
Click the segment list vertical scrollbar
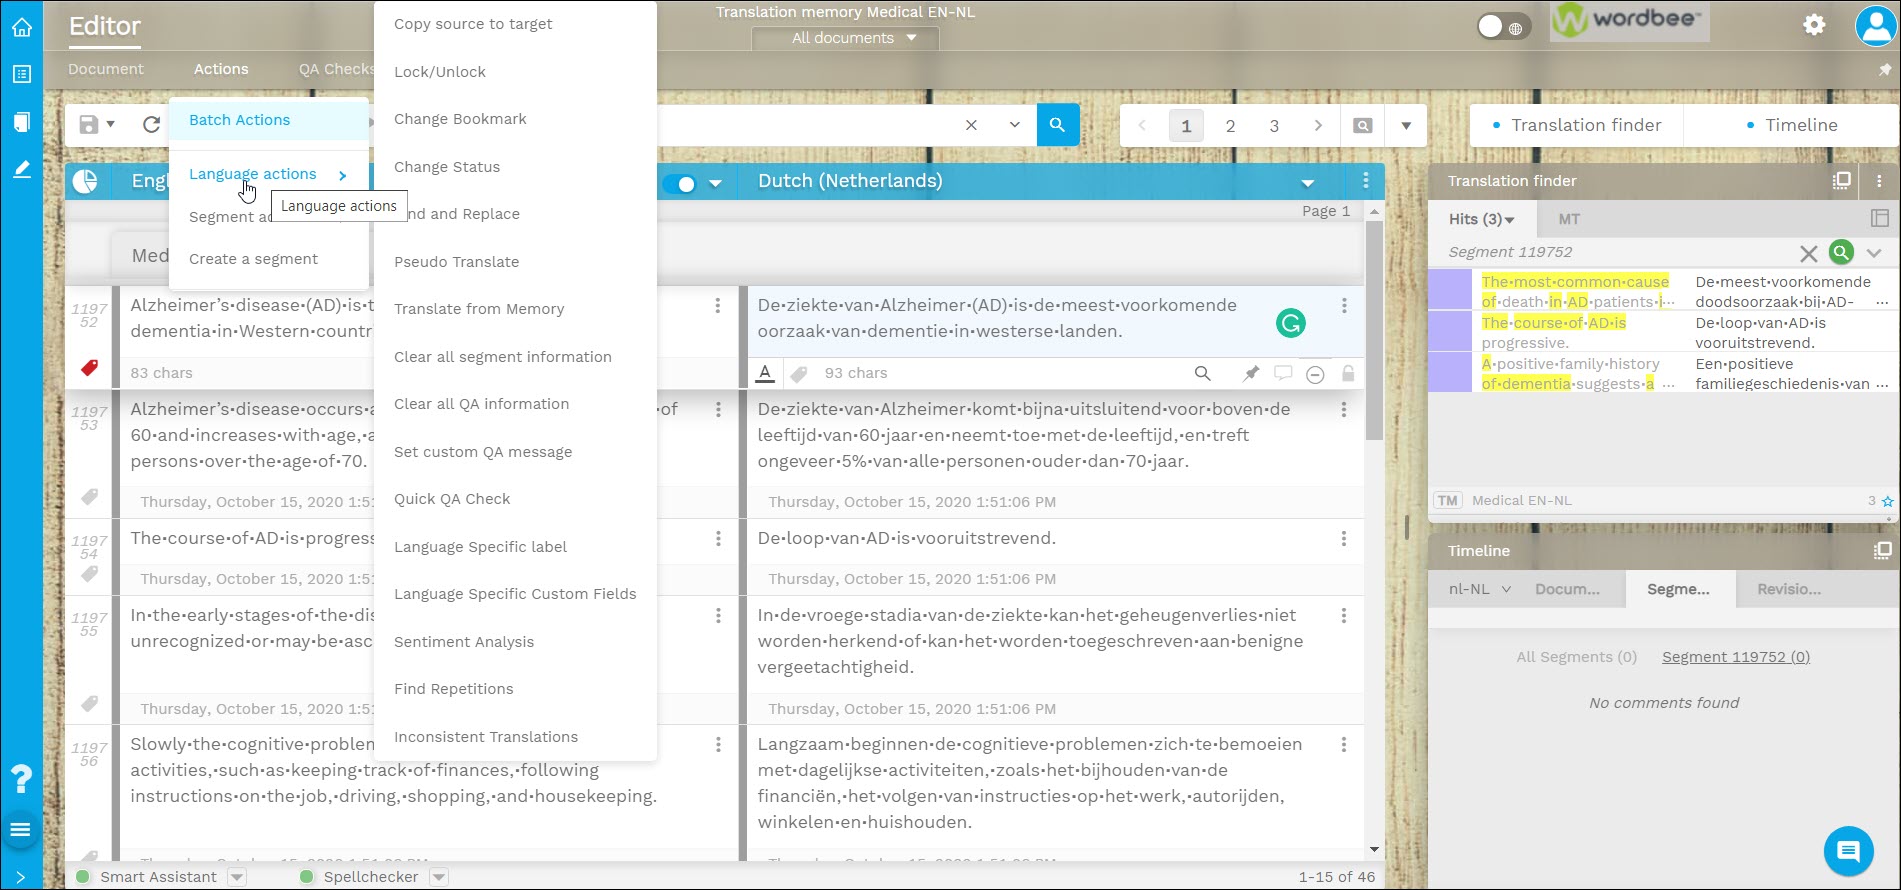click(x=1374, y=330)
